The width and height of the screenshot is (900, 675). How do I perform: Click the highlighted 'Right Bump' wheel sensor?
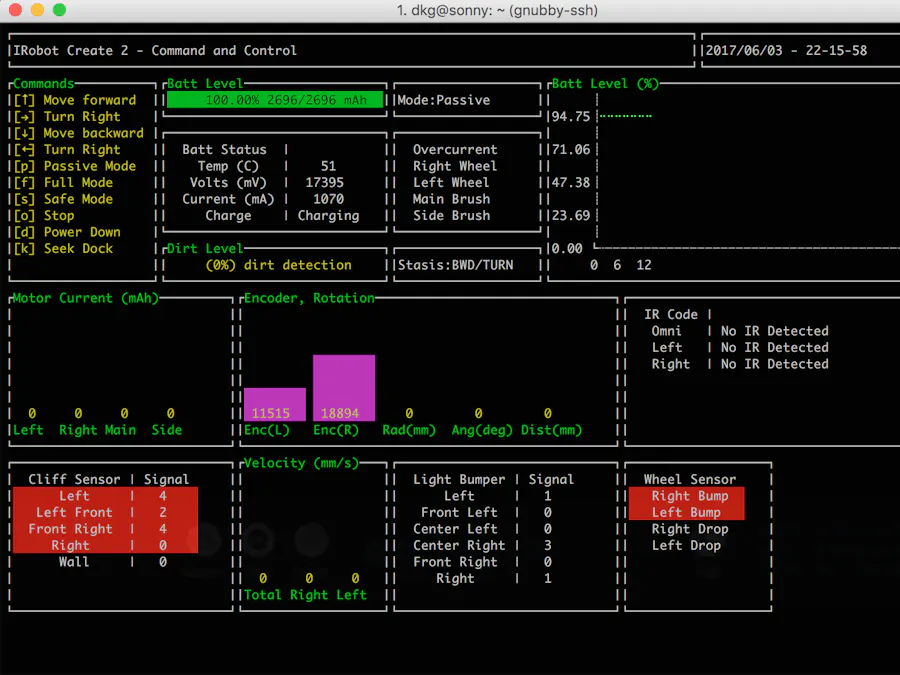tap(686, 495)
